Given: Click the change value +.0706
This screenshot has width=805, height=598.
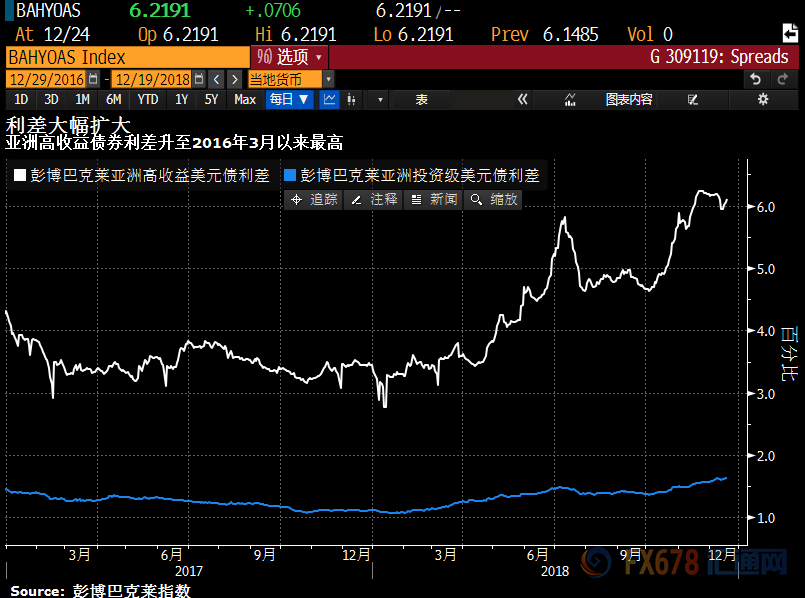Looking at the screenshot, I should pos(273,10).
